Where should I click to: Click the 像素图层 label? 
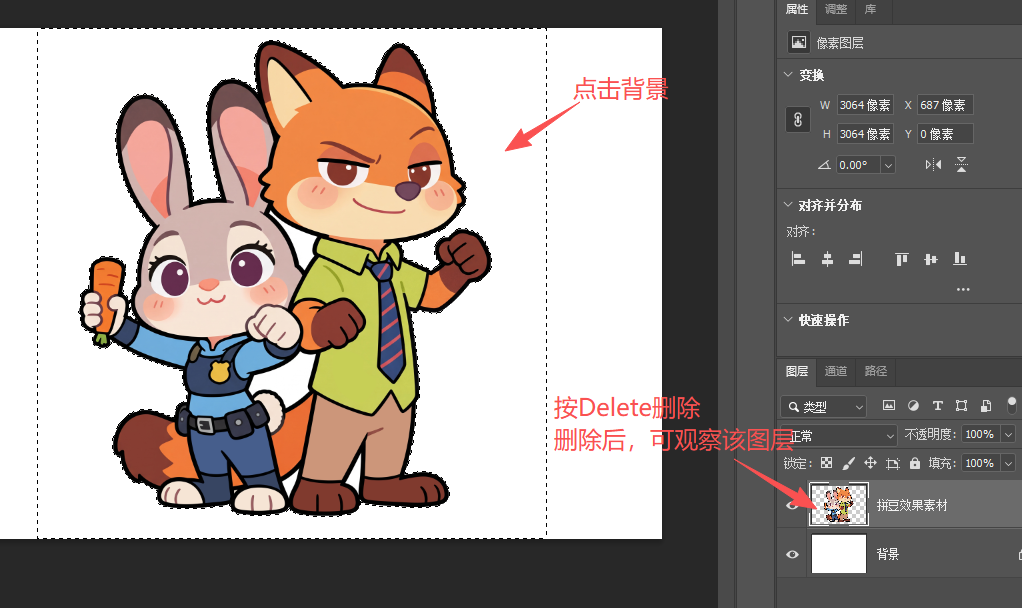[x=840, y=43]
